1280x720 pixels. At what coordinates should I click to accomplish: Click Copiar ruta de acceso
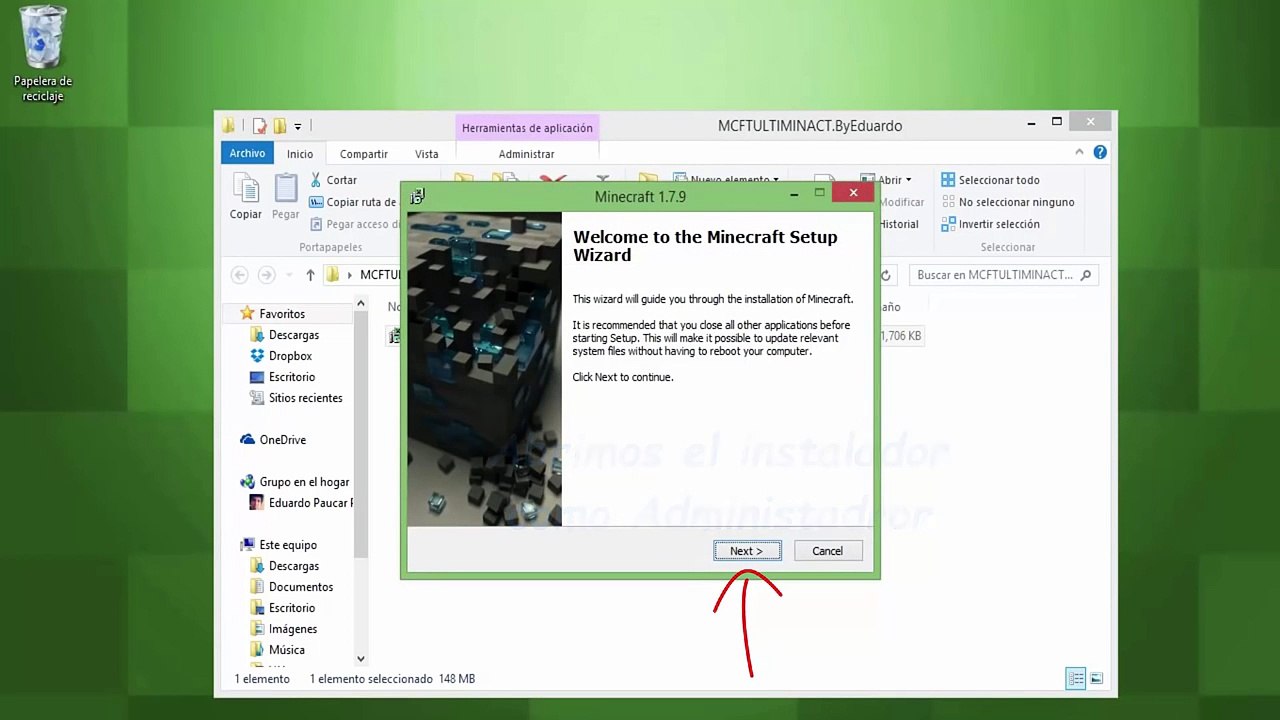tap(353, 202)
